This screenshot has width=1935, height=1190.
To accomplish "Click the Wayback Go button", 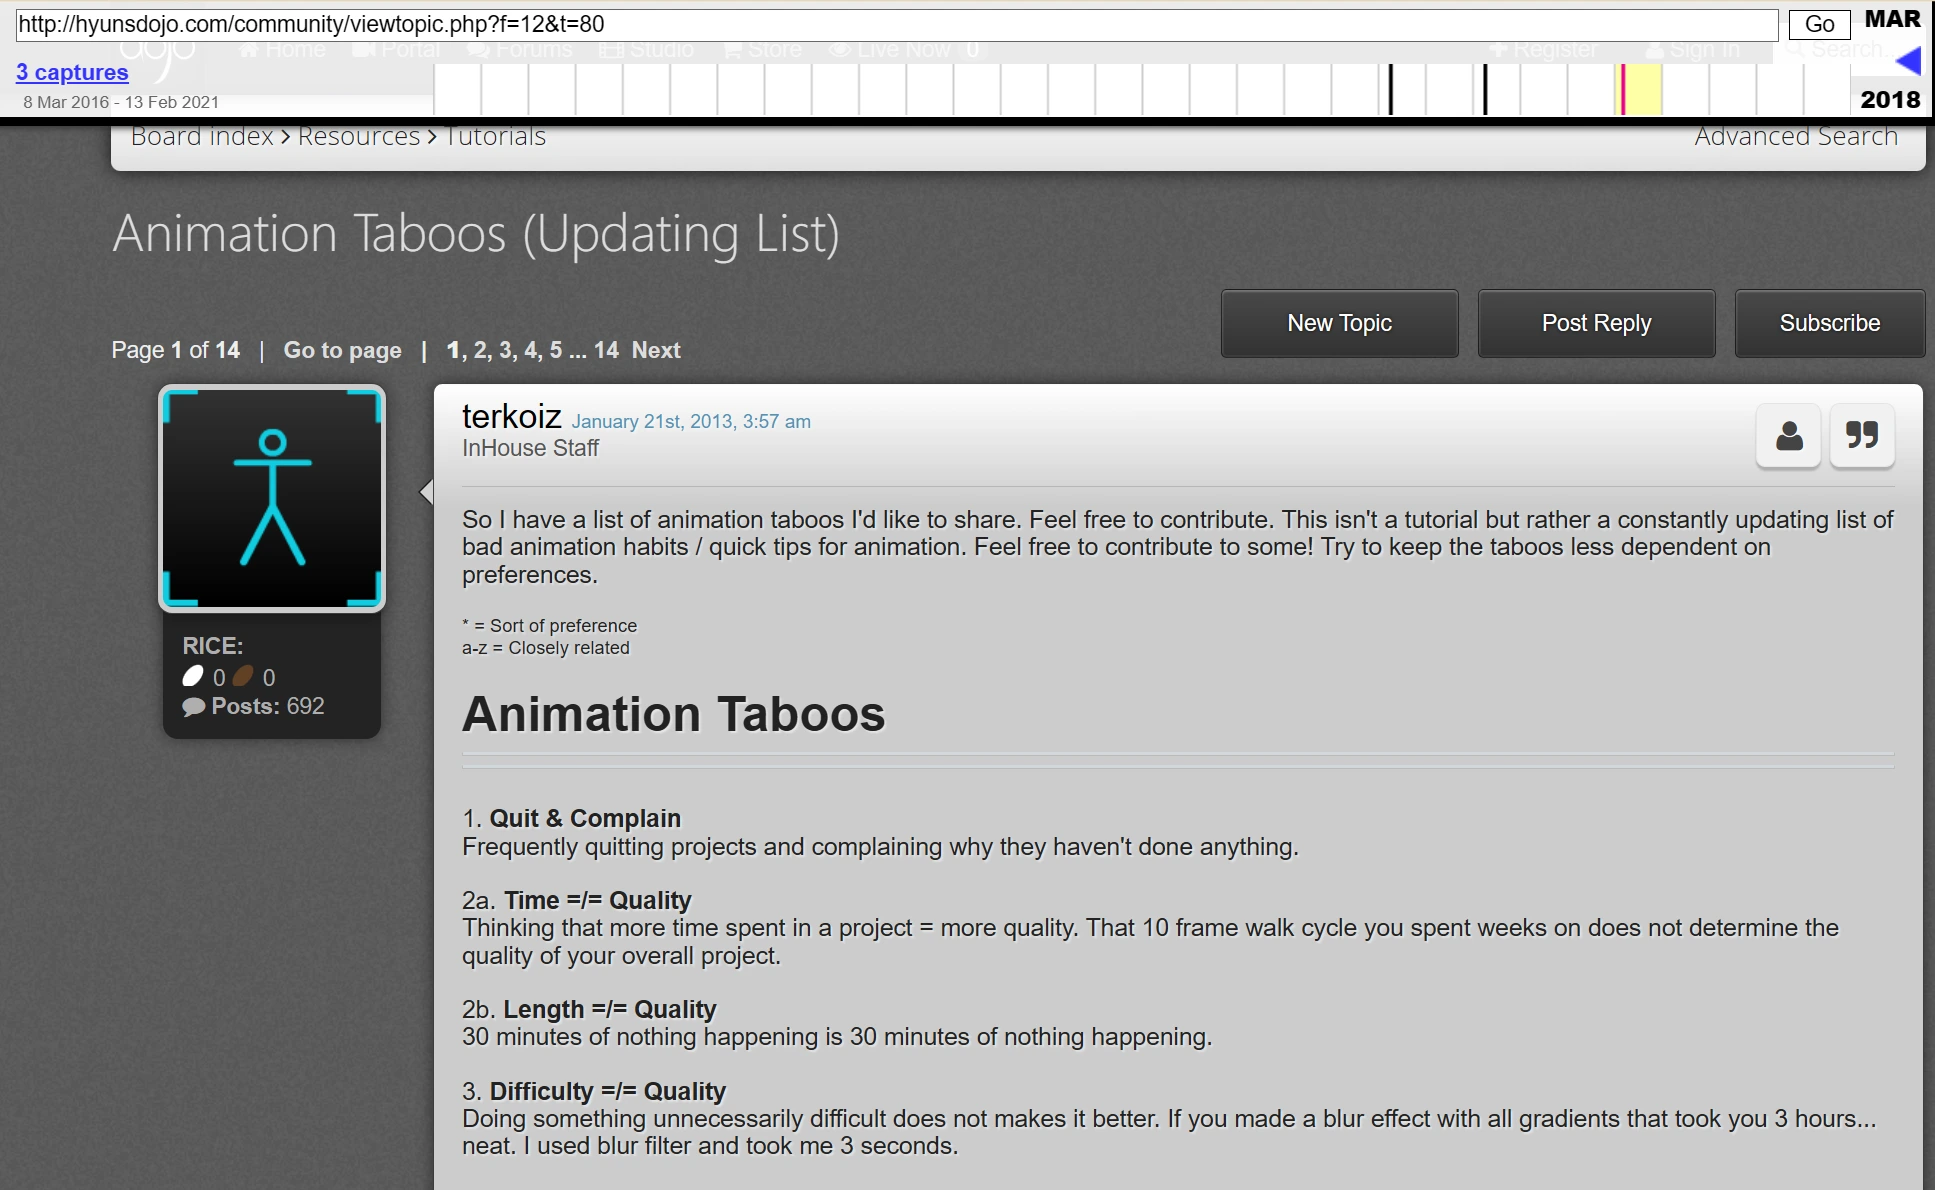I will [1819, 24].
